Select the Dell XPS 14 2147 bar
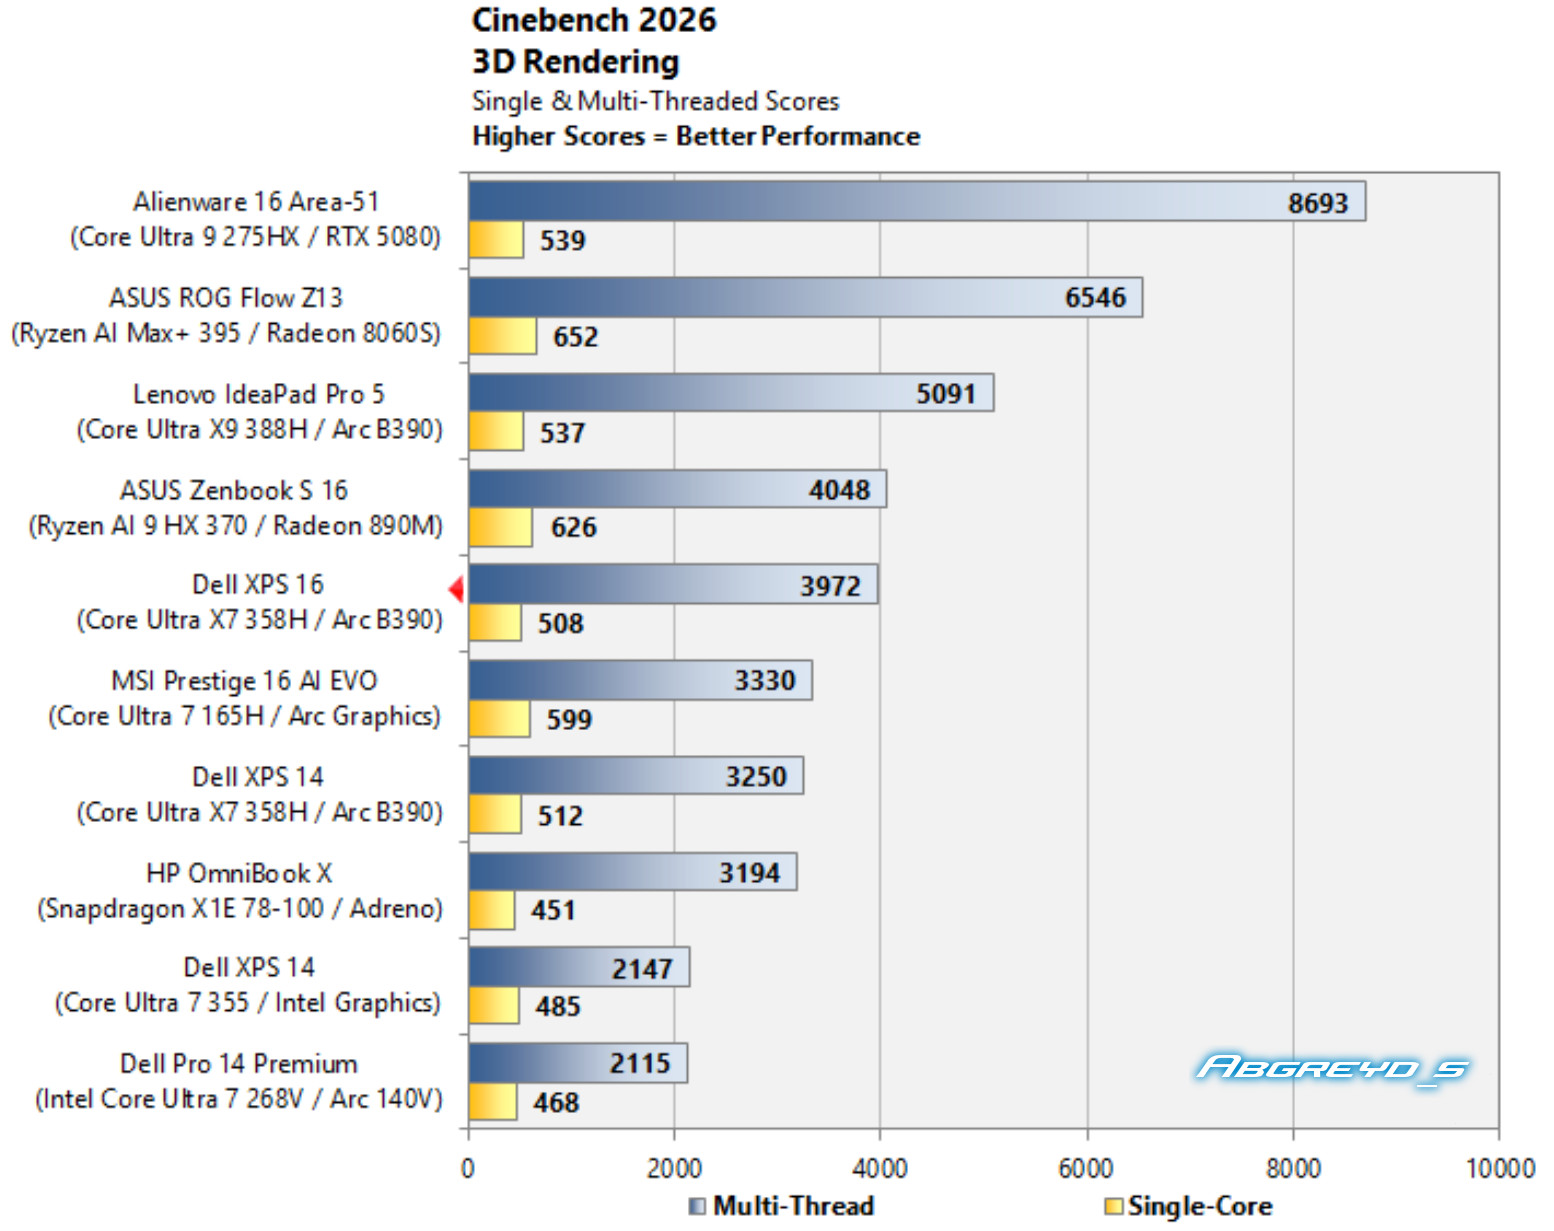 (x=579, y=967)
